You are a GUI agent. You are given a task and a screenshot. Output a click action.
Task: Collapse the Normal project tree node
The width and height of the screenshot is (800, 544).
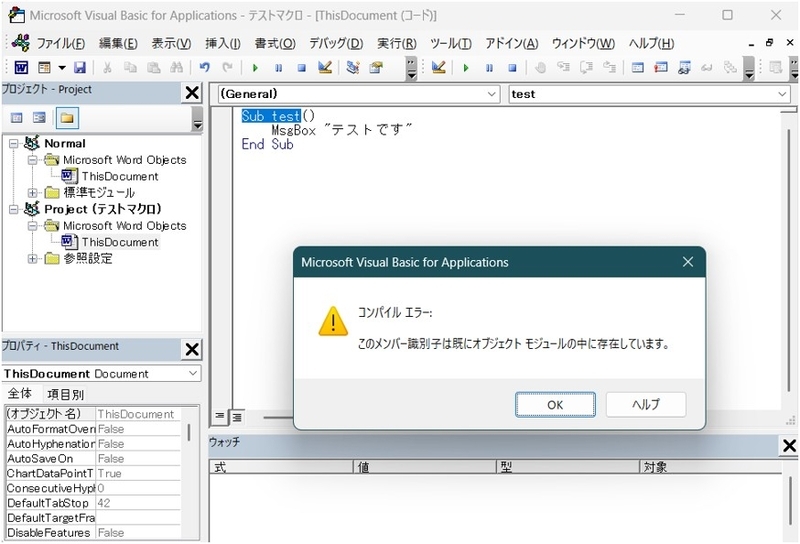(x=14, y=144)
